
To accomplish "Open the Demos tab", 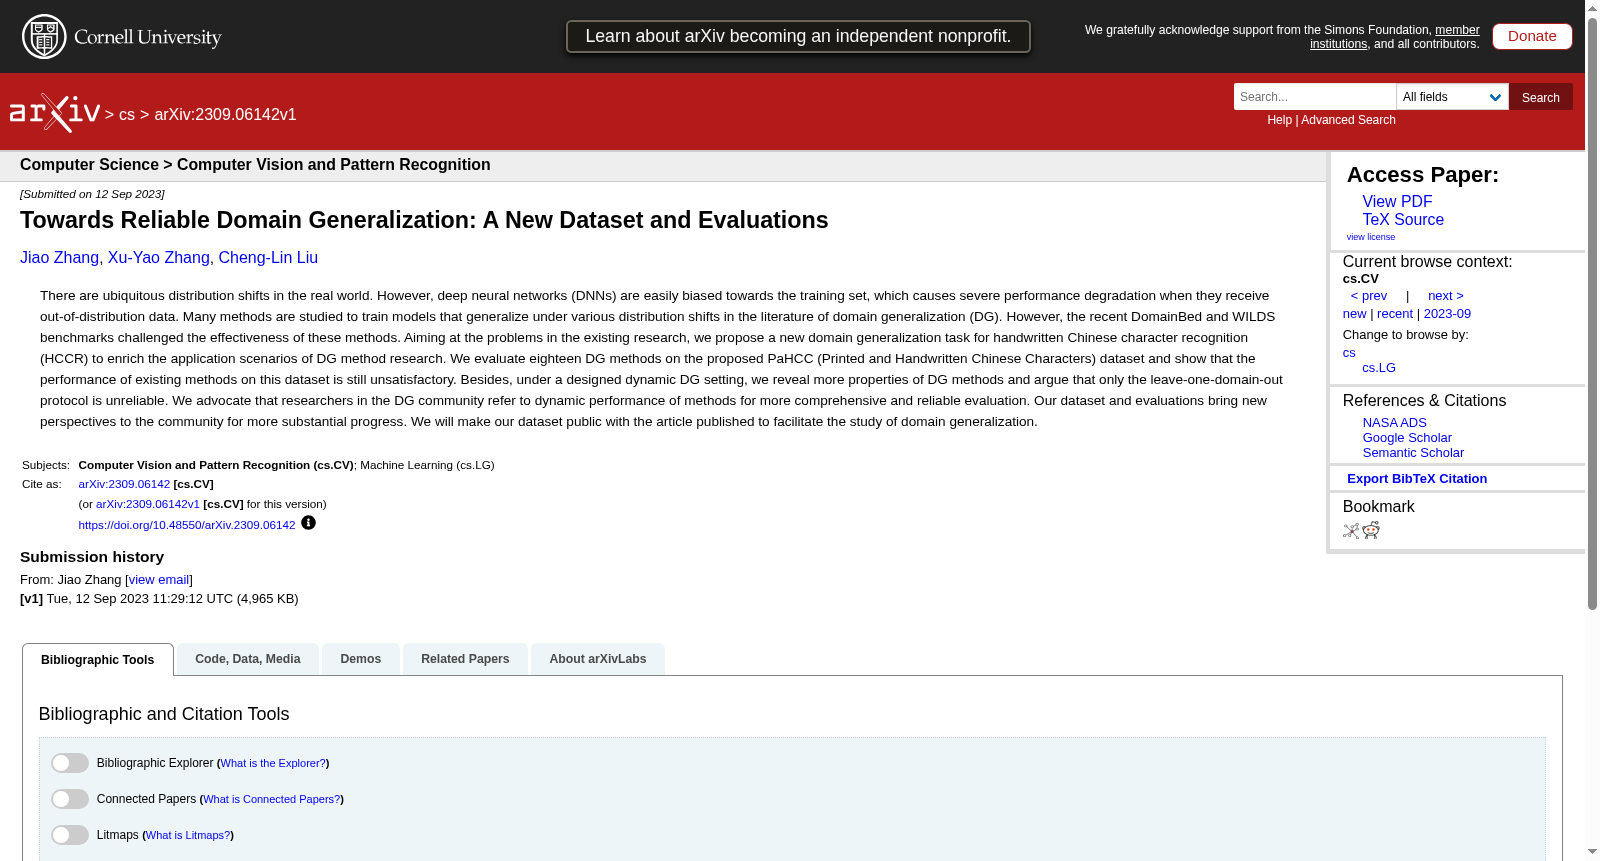I will (361, 659).
